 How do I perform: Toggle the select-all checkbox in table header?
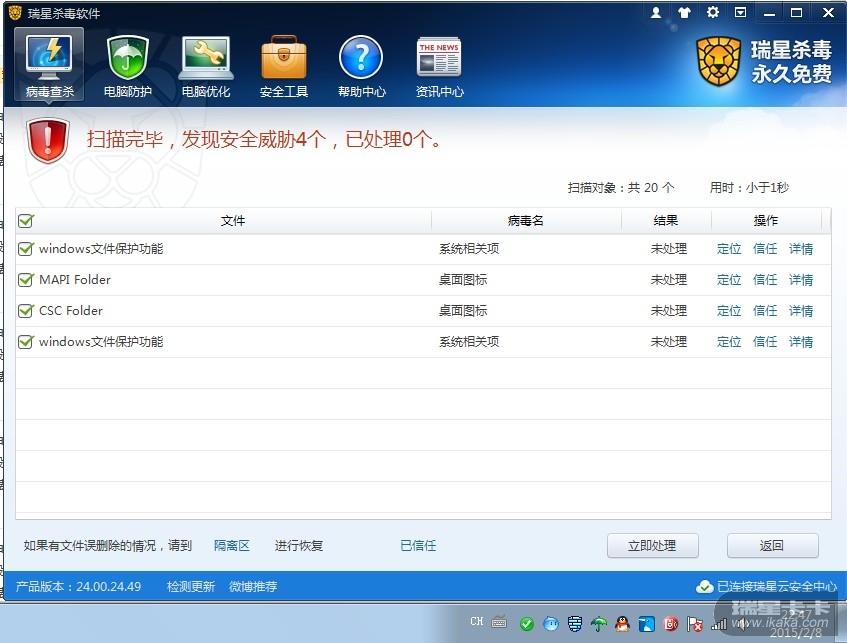(26, 221)
